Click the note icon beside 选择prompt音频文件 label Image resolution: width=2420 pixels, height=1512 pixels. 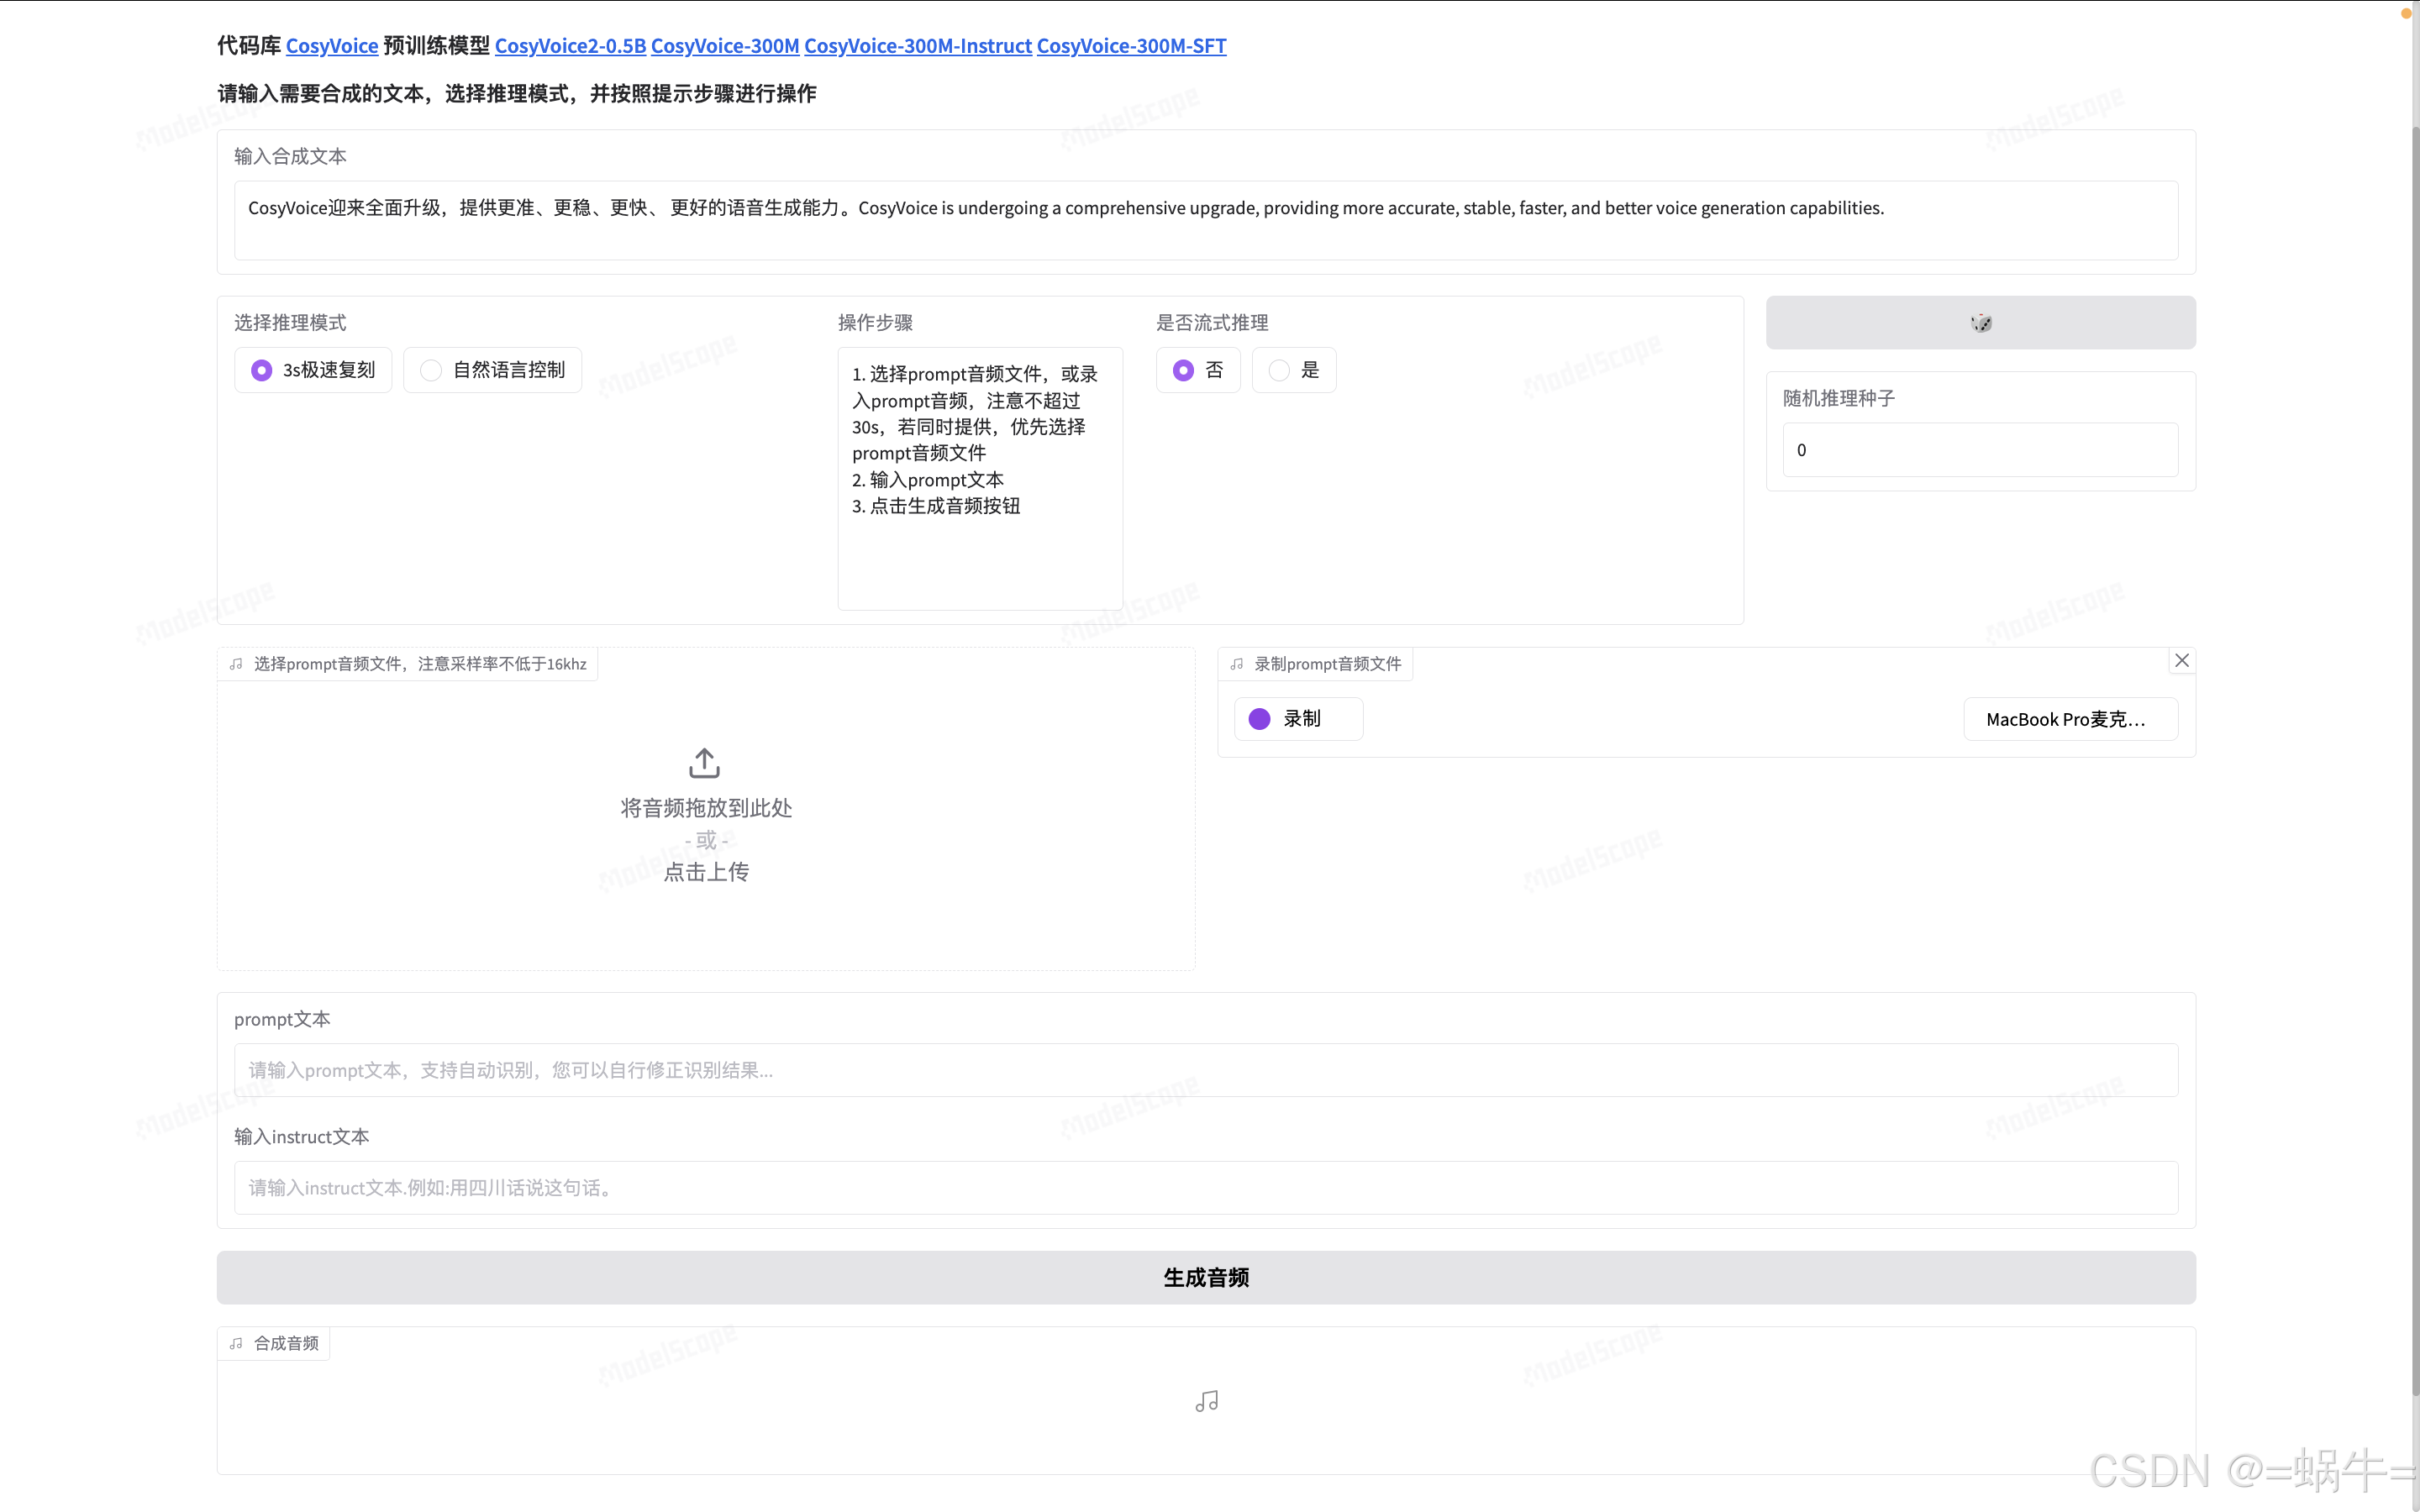[x=236, y=664]
